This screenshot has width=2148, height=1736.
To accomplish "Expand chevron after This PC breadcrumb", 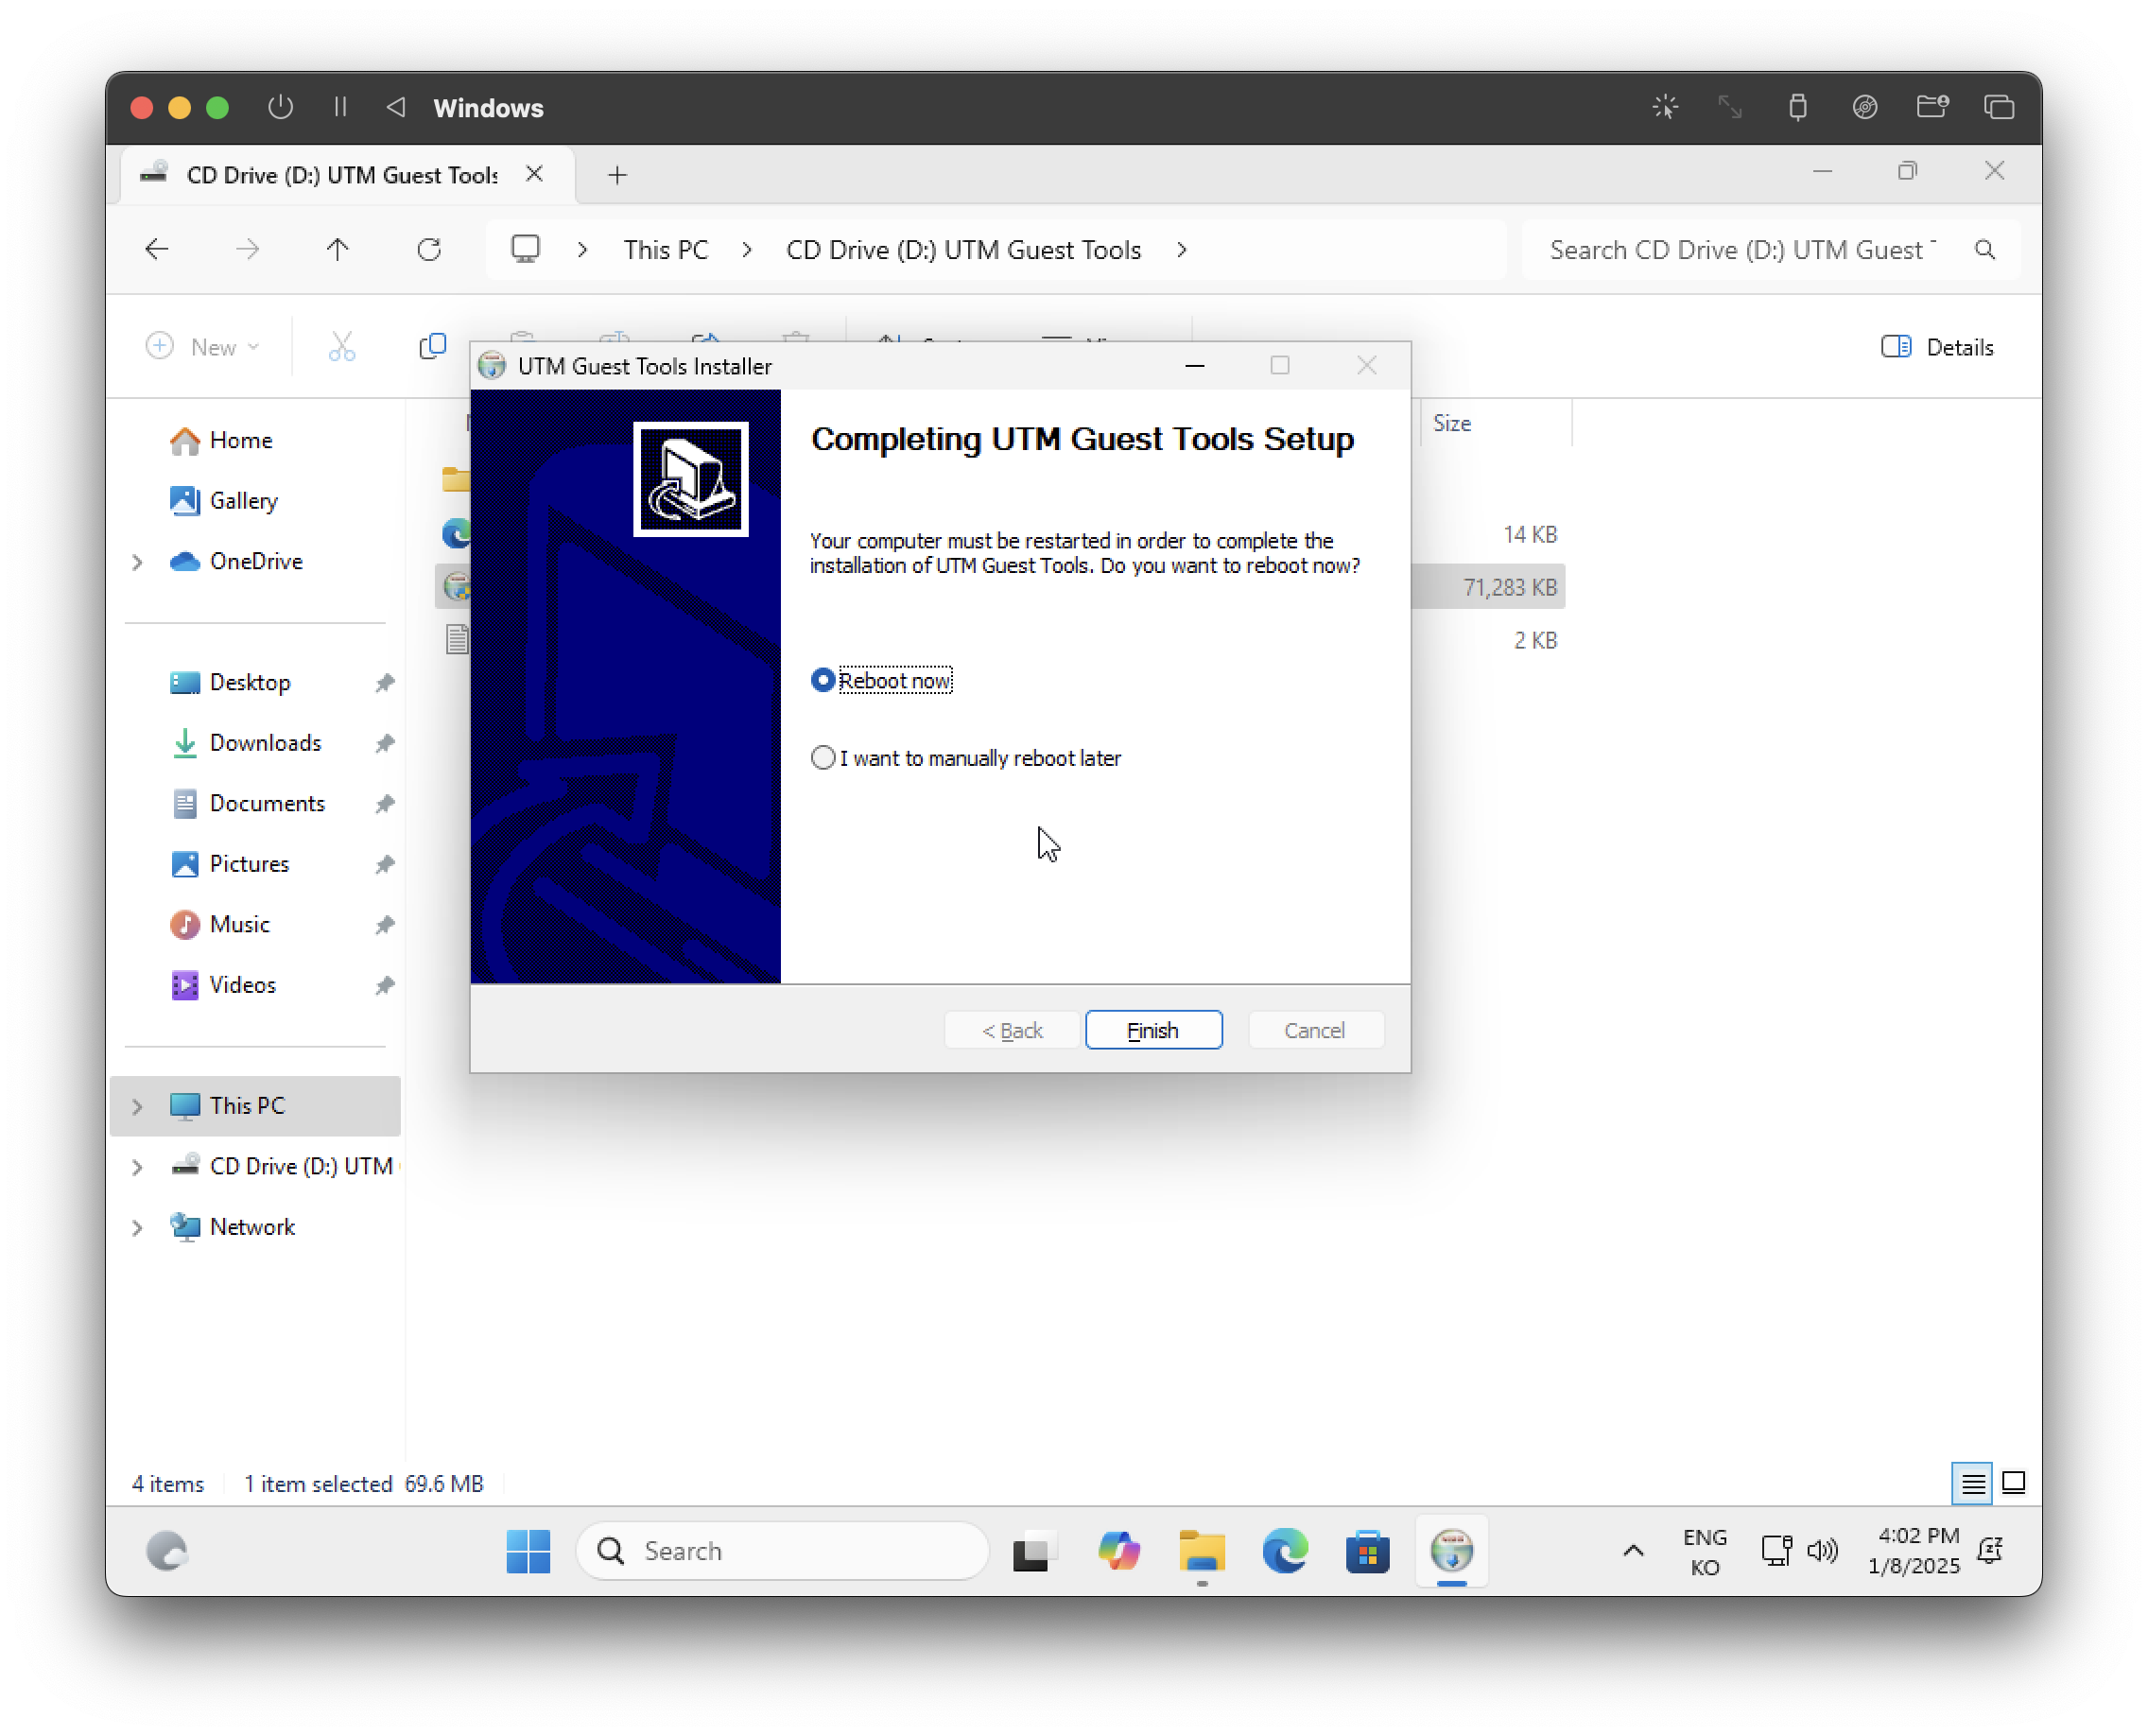I will pyautogui.click(x=747, y=250).
